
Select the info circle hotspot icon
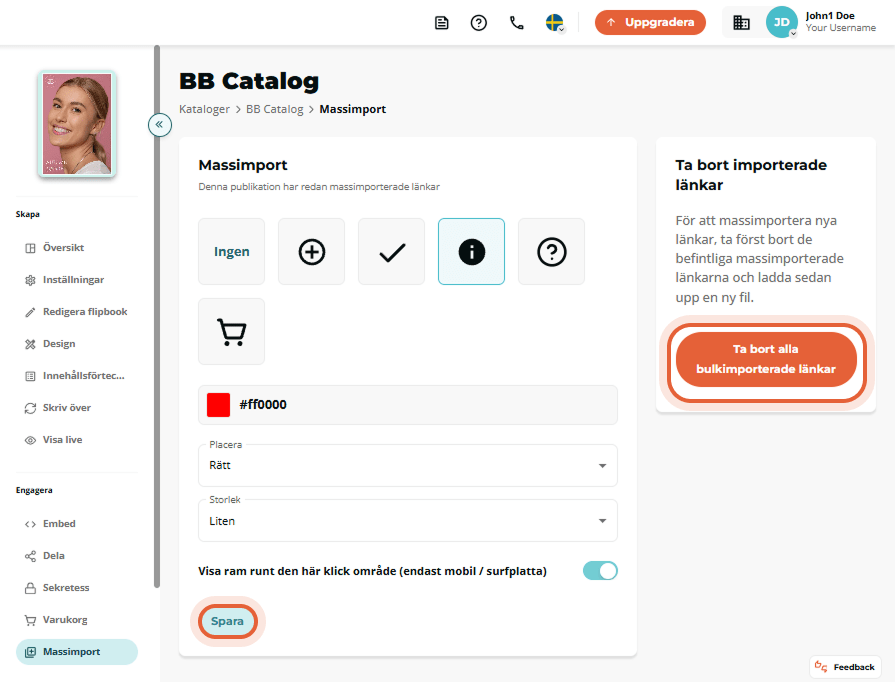click(x=471, y=252)
